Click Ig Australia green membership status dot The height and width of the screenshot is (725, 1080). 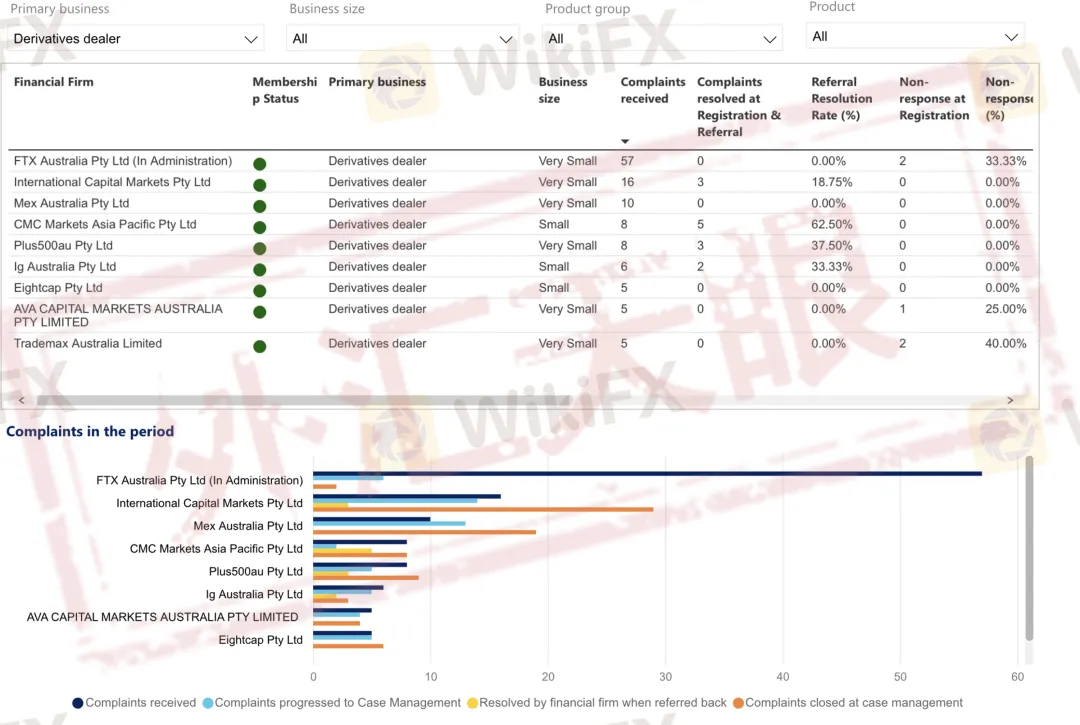(260, 269)
